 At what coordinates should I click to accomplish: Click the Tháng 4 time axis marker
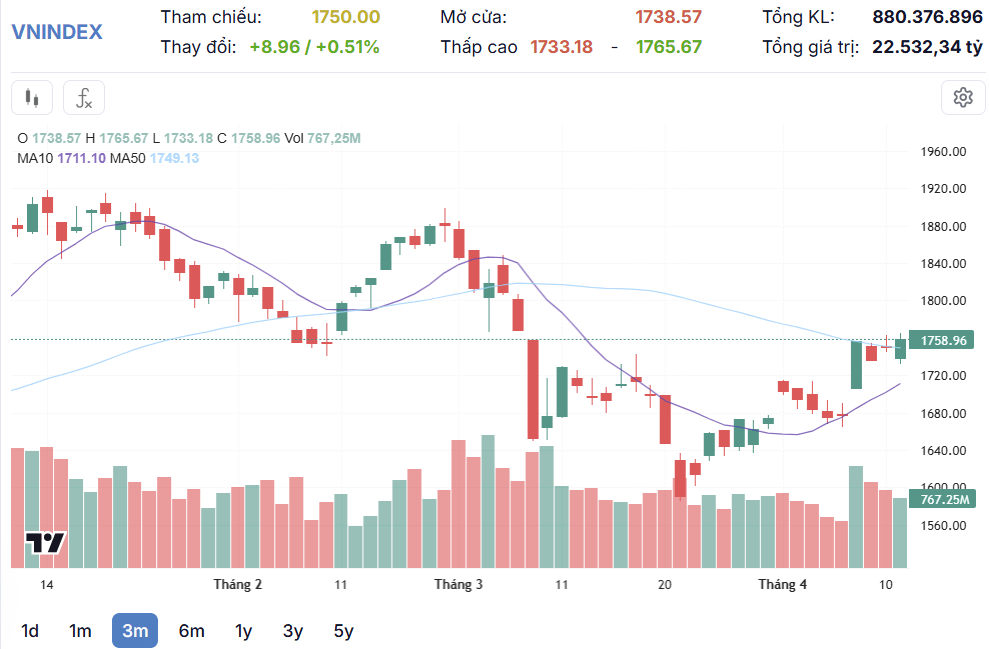pyautogui.click(x=782, y=585)
